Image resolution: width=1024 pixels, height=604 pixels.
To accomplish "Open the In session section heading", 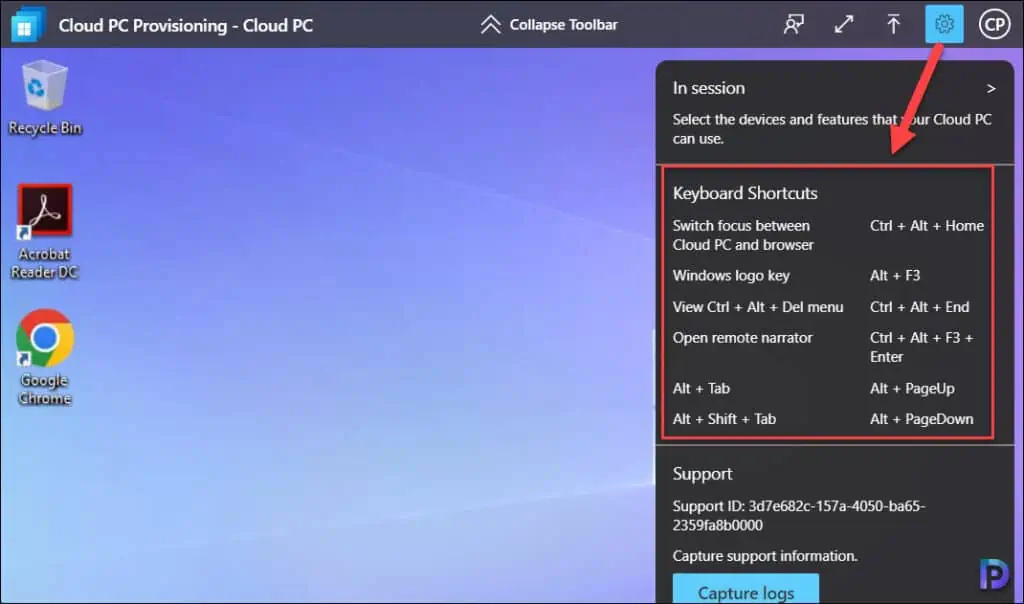I will pos(709,88).
